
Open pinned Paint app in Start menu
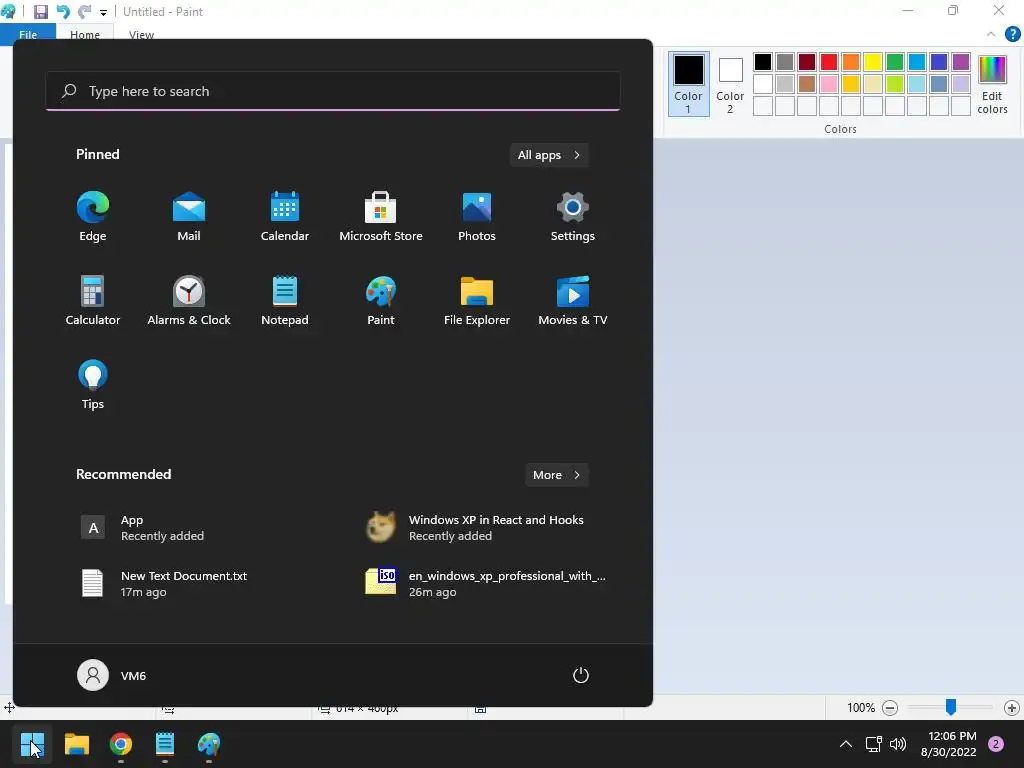point(381,300)
